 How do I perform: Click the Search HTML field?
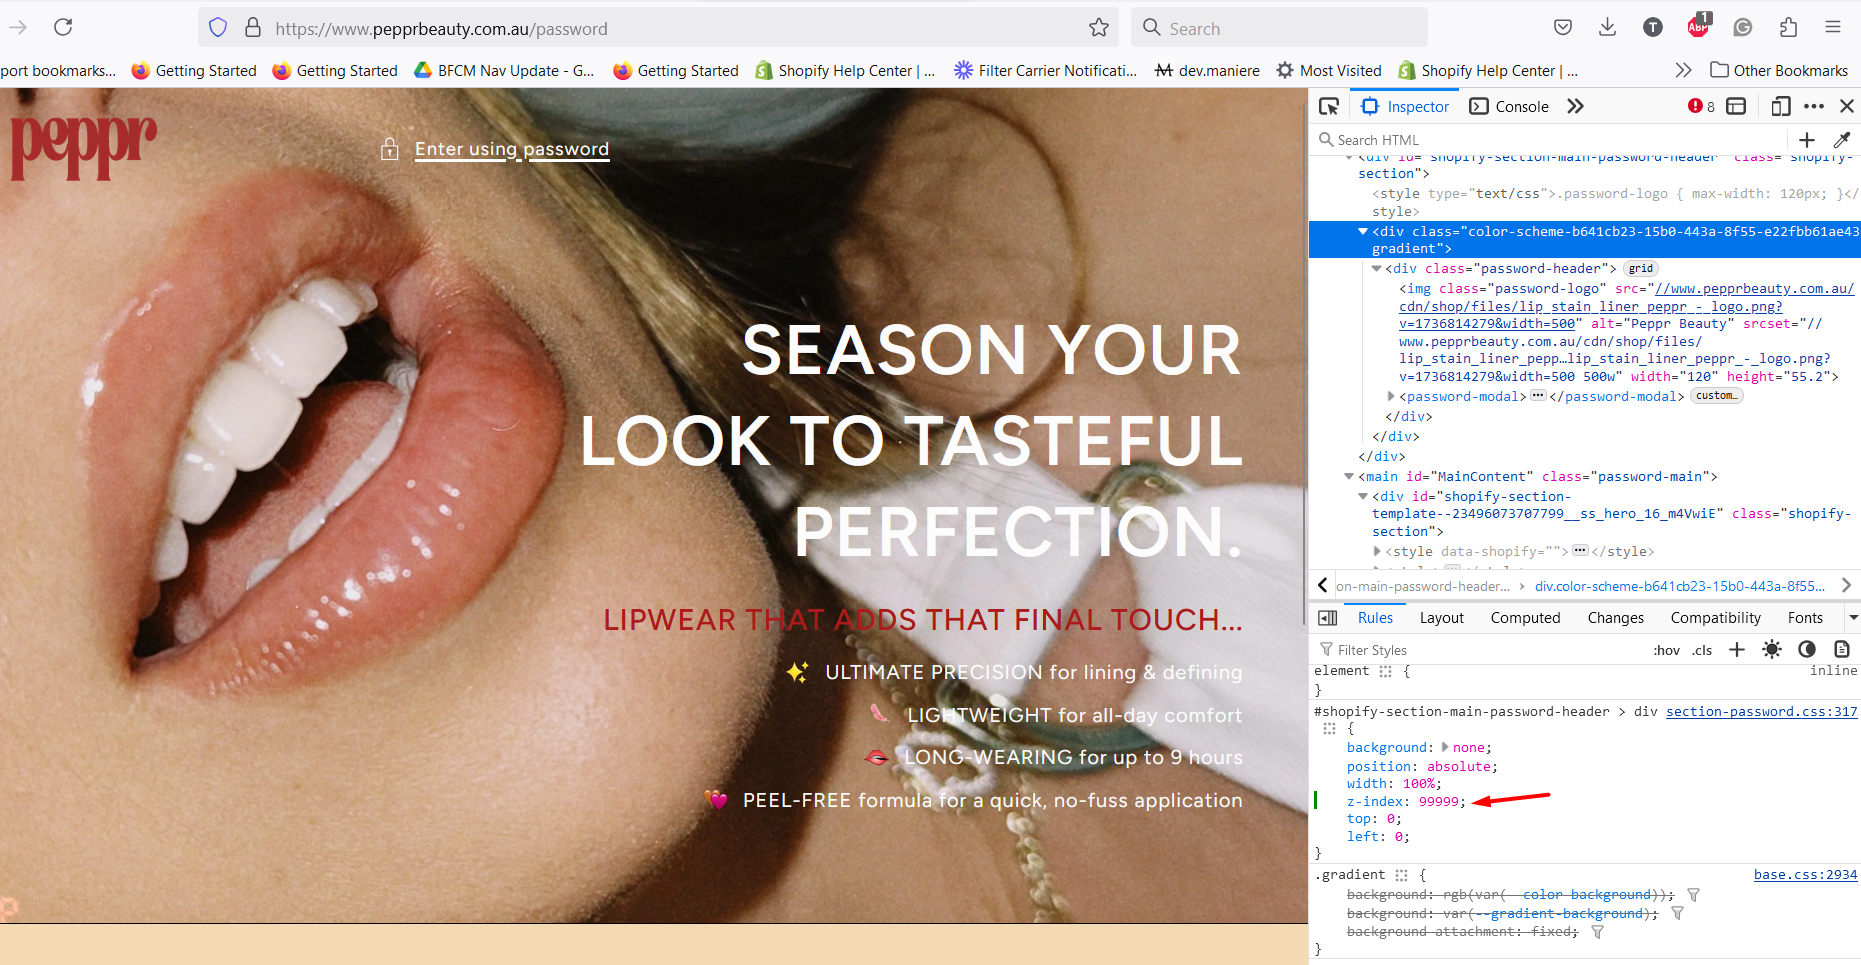coord(1550,140)
